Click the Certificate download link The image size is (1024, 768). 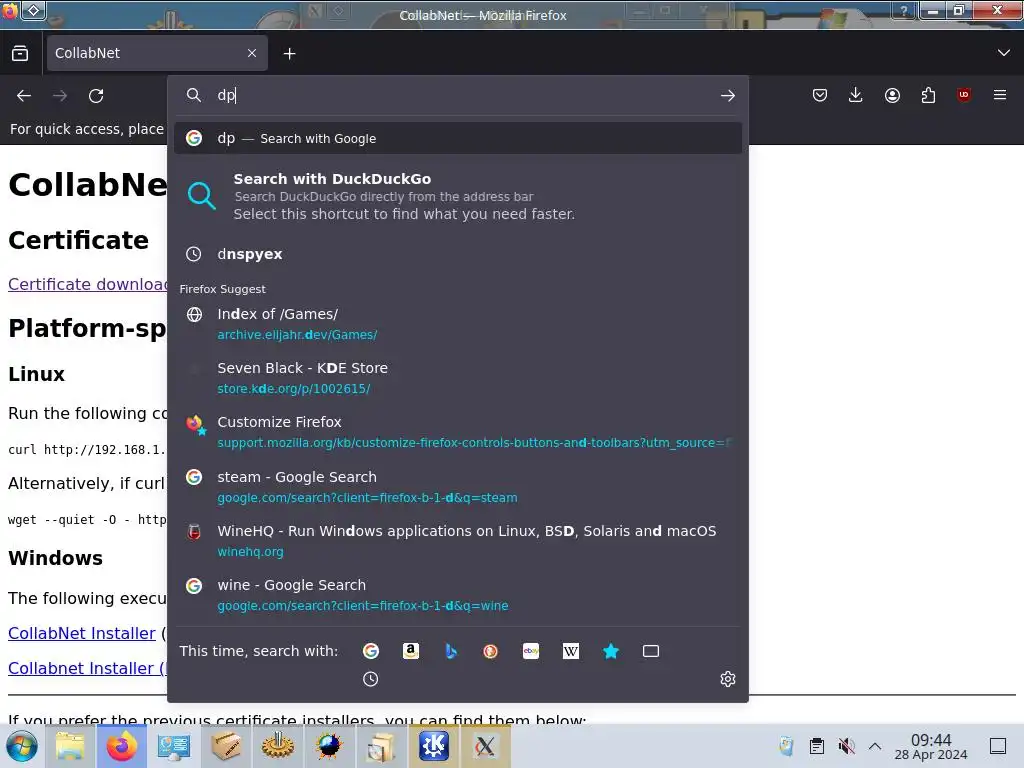tap(88, 285)
